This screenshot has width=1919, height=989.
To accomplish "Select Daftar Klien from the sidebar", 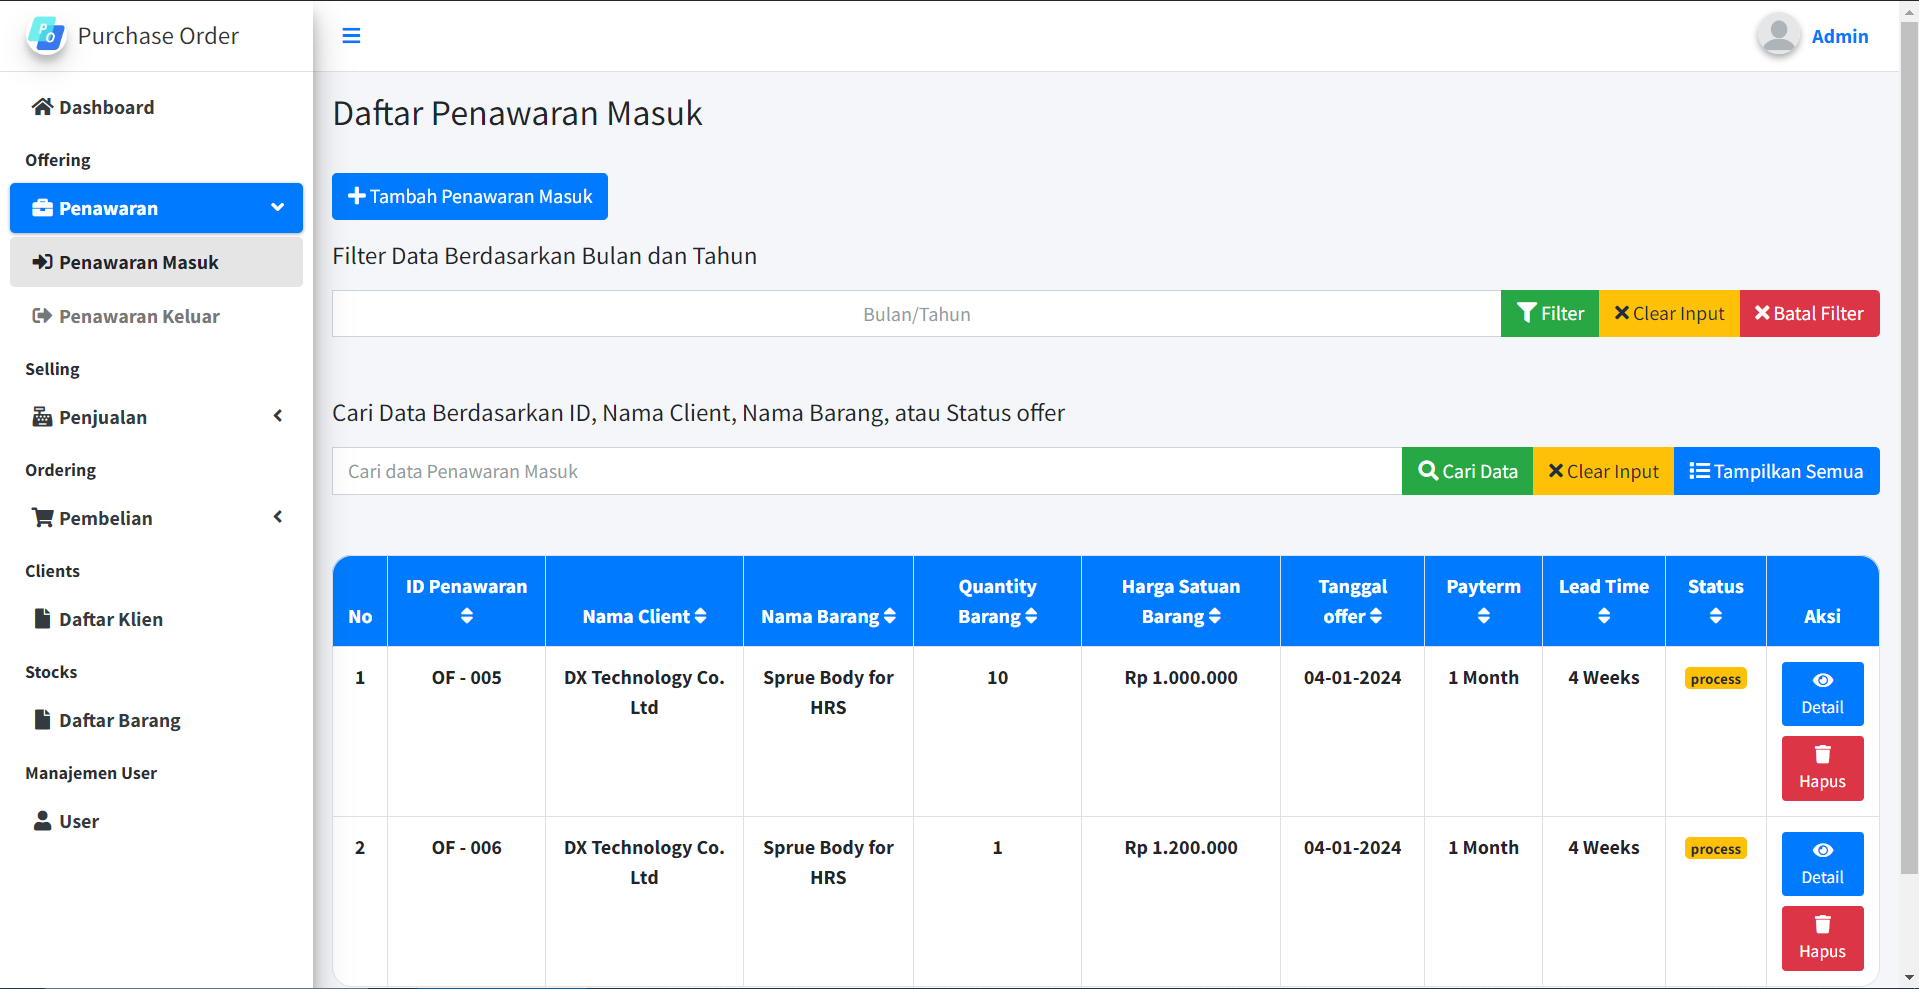I will click(x=111, y=619).
